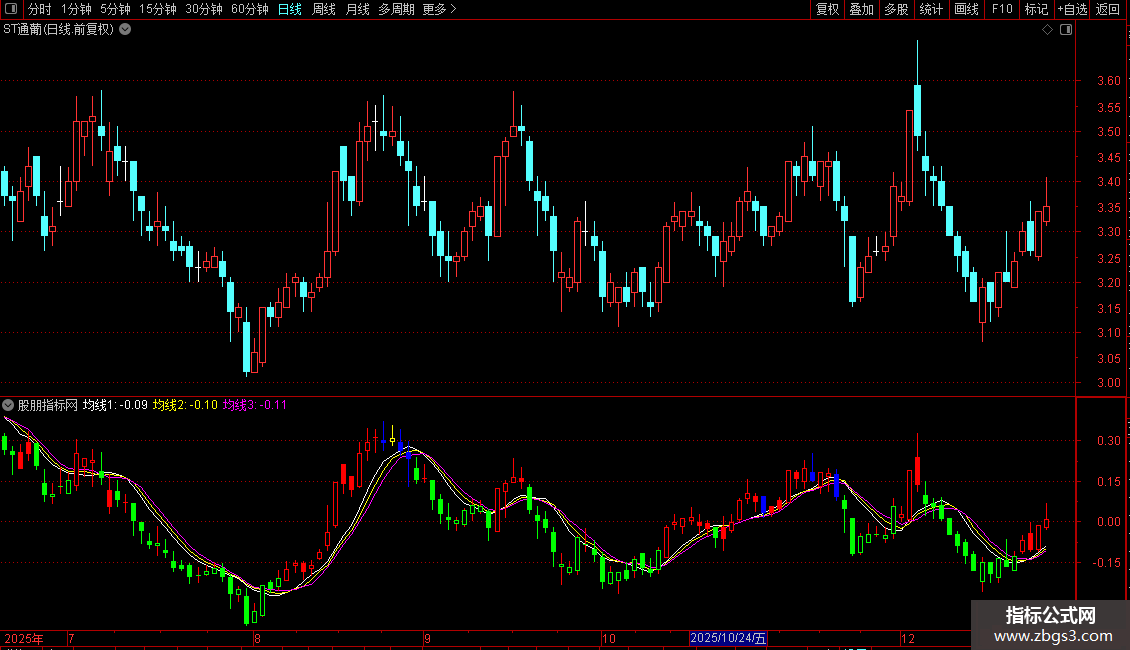Switch to 分时 intraday view
This screenshot has width=1130, height=650.
coord(40,9)
